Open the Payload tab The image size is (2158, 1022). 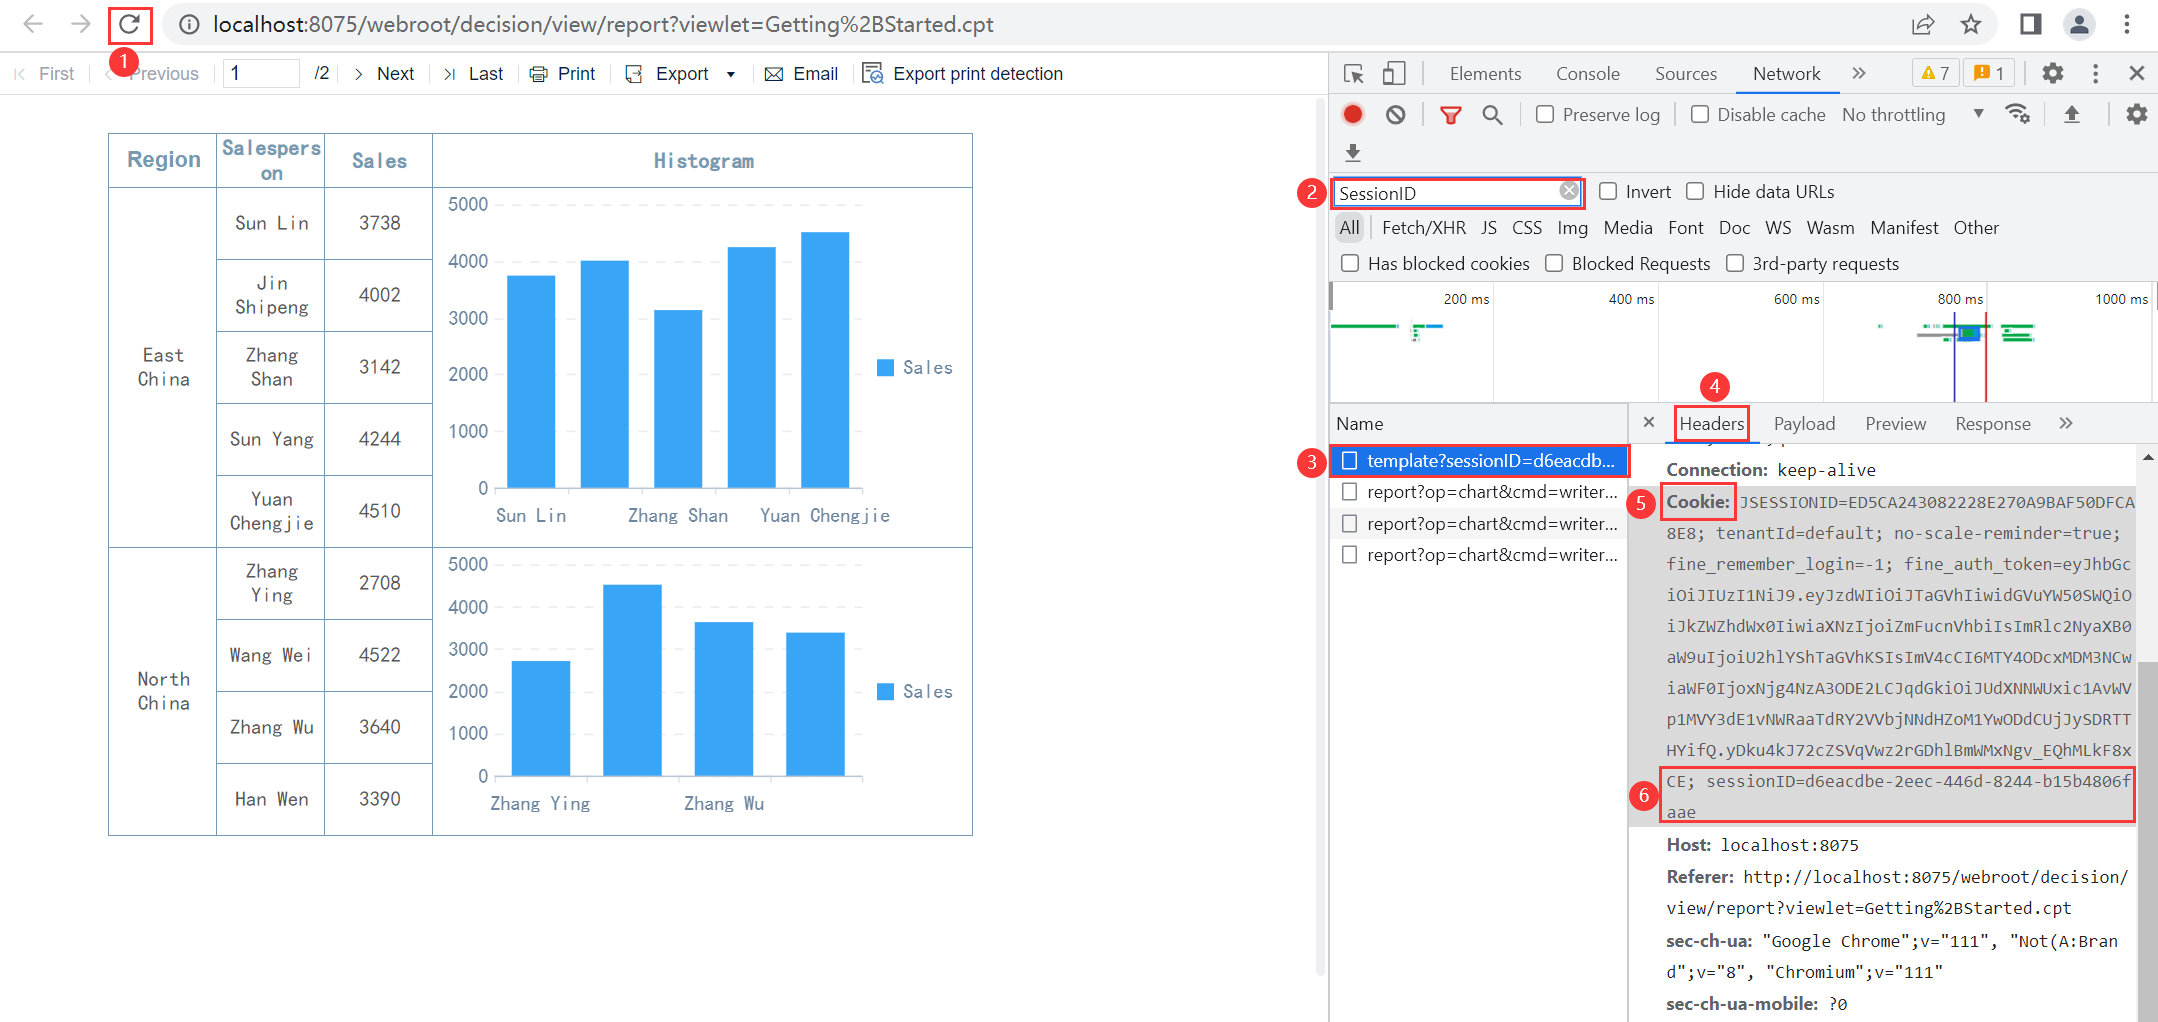(1804, 423)
